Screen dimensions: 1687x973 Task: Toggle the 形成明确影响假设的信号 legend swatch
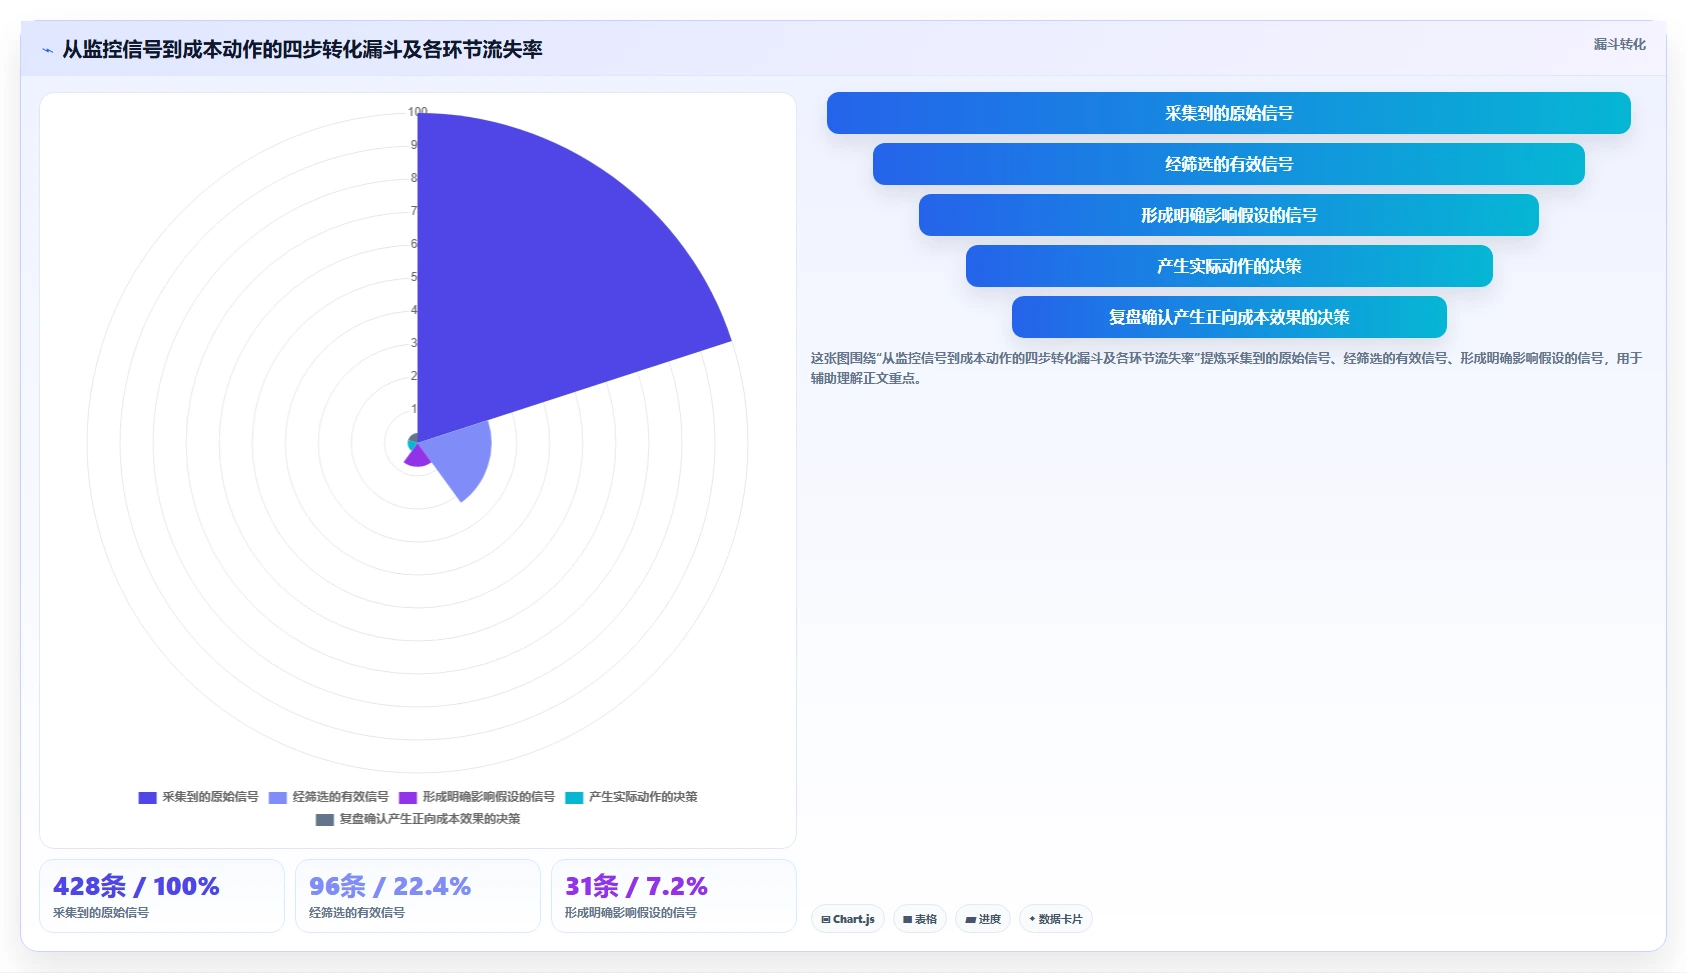click(x=407, y=797)
